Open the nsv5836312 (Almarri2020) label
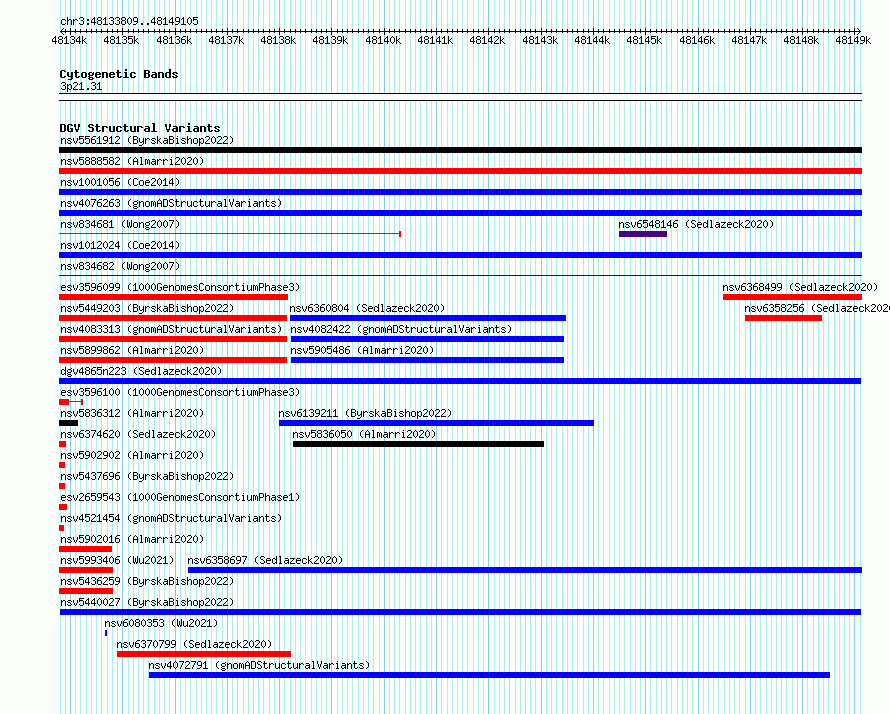This screenshot has height=714, width=890. point(132,413)
